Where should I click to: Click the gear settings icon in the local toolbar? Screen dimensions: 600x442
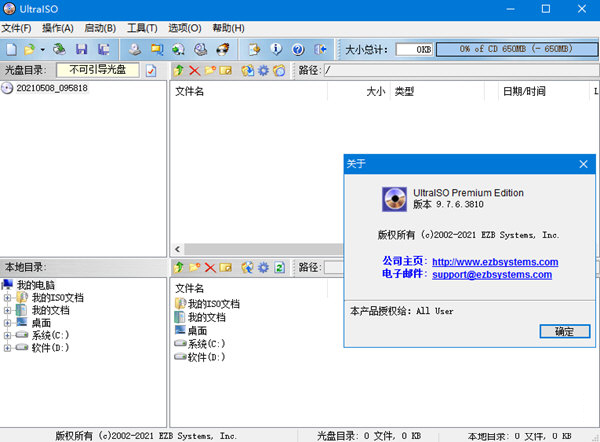(263, 268)
